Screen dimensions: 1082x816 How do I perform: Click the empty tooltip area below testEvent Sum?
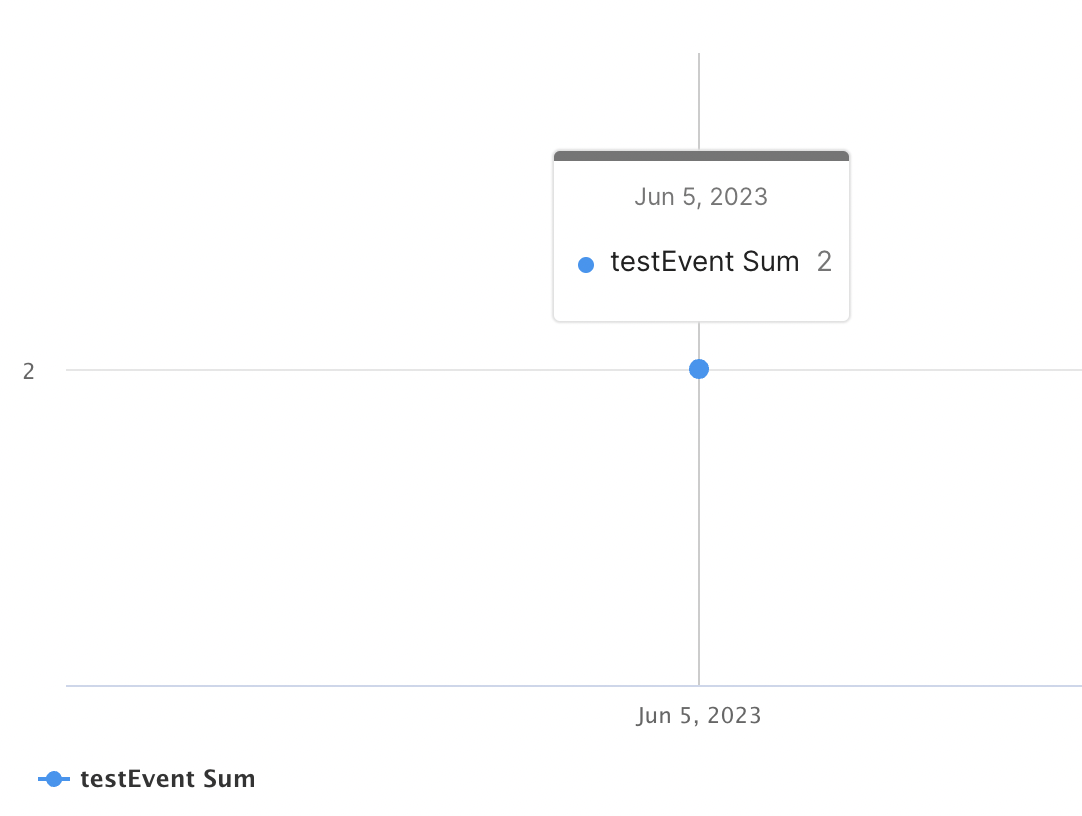[x=700, y=300]
